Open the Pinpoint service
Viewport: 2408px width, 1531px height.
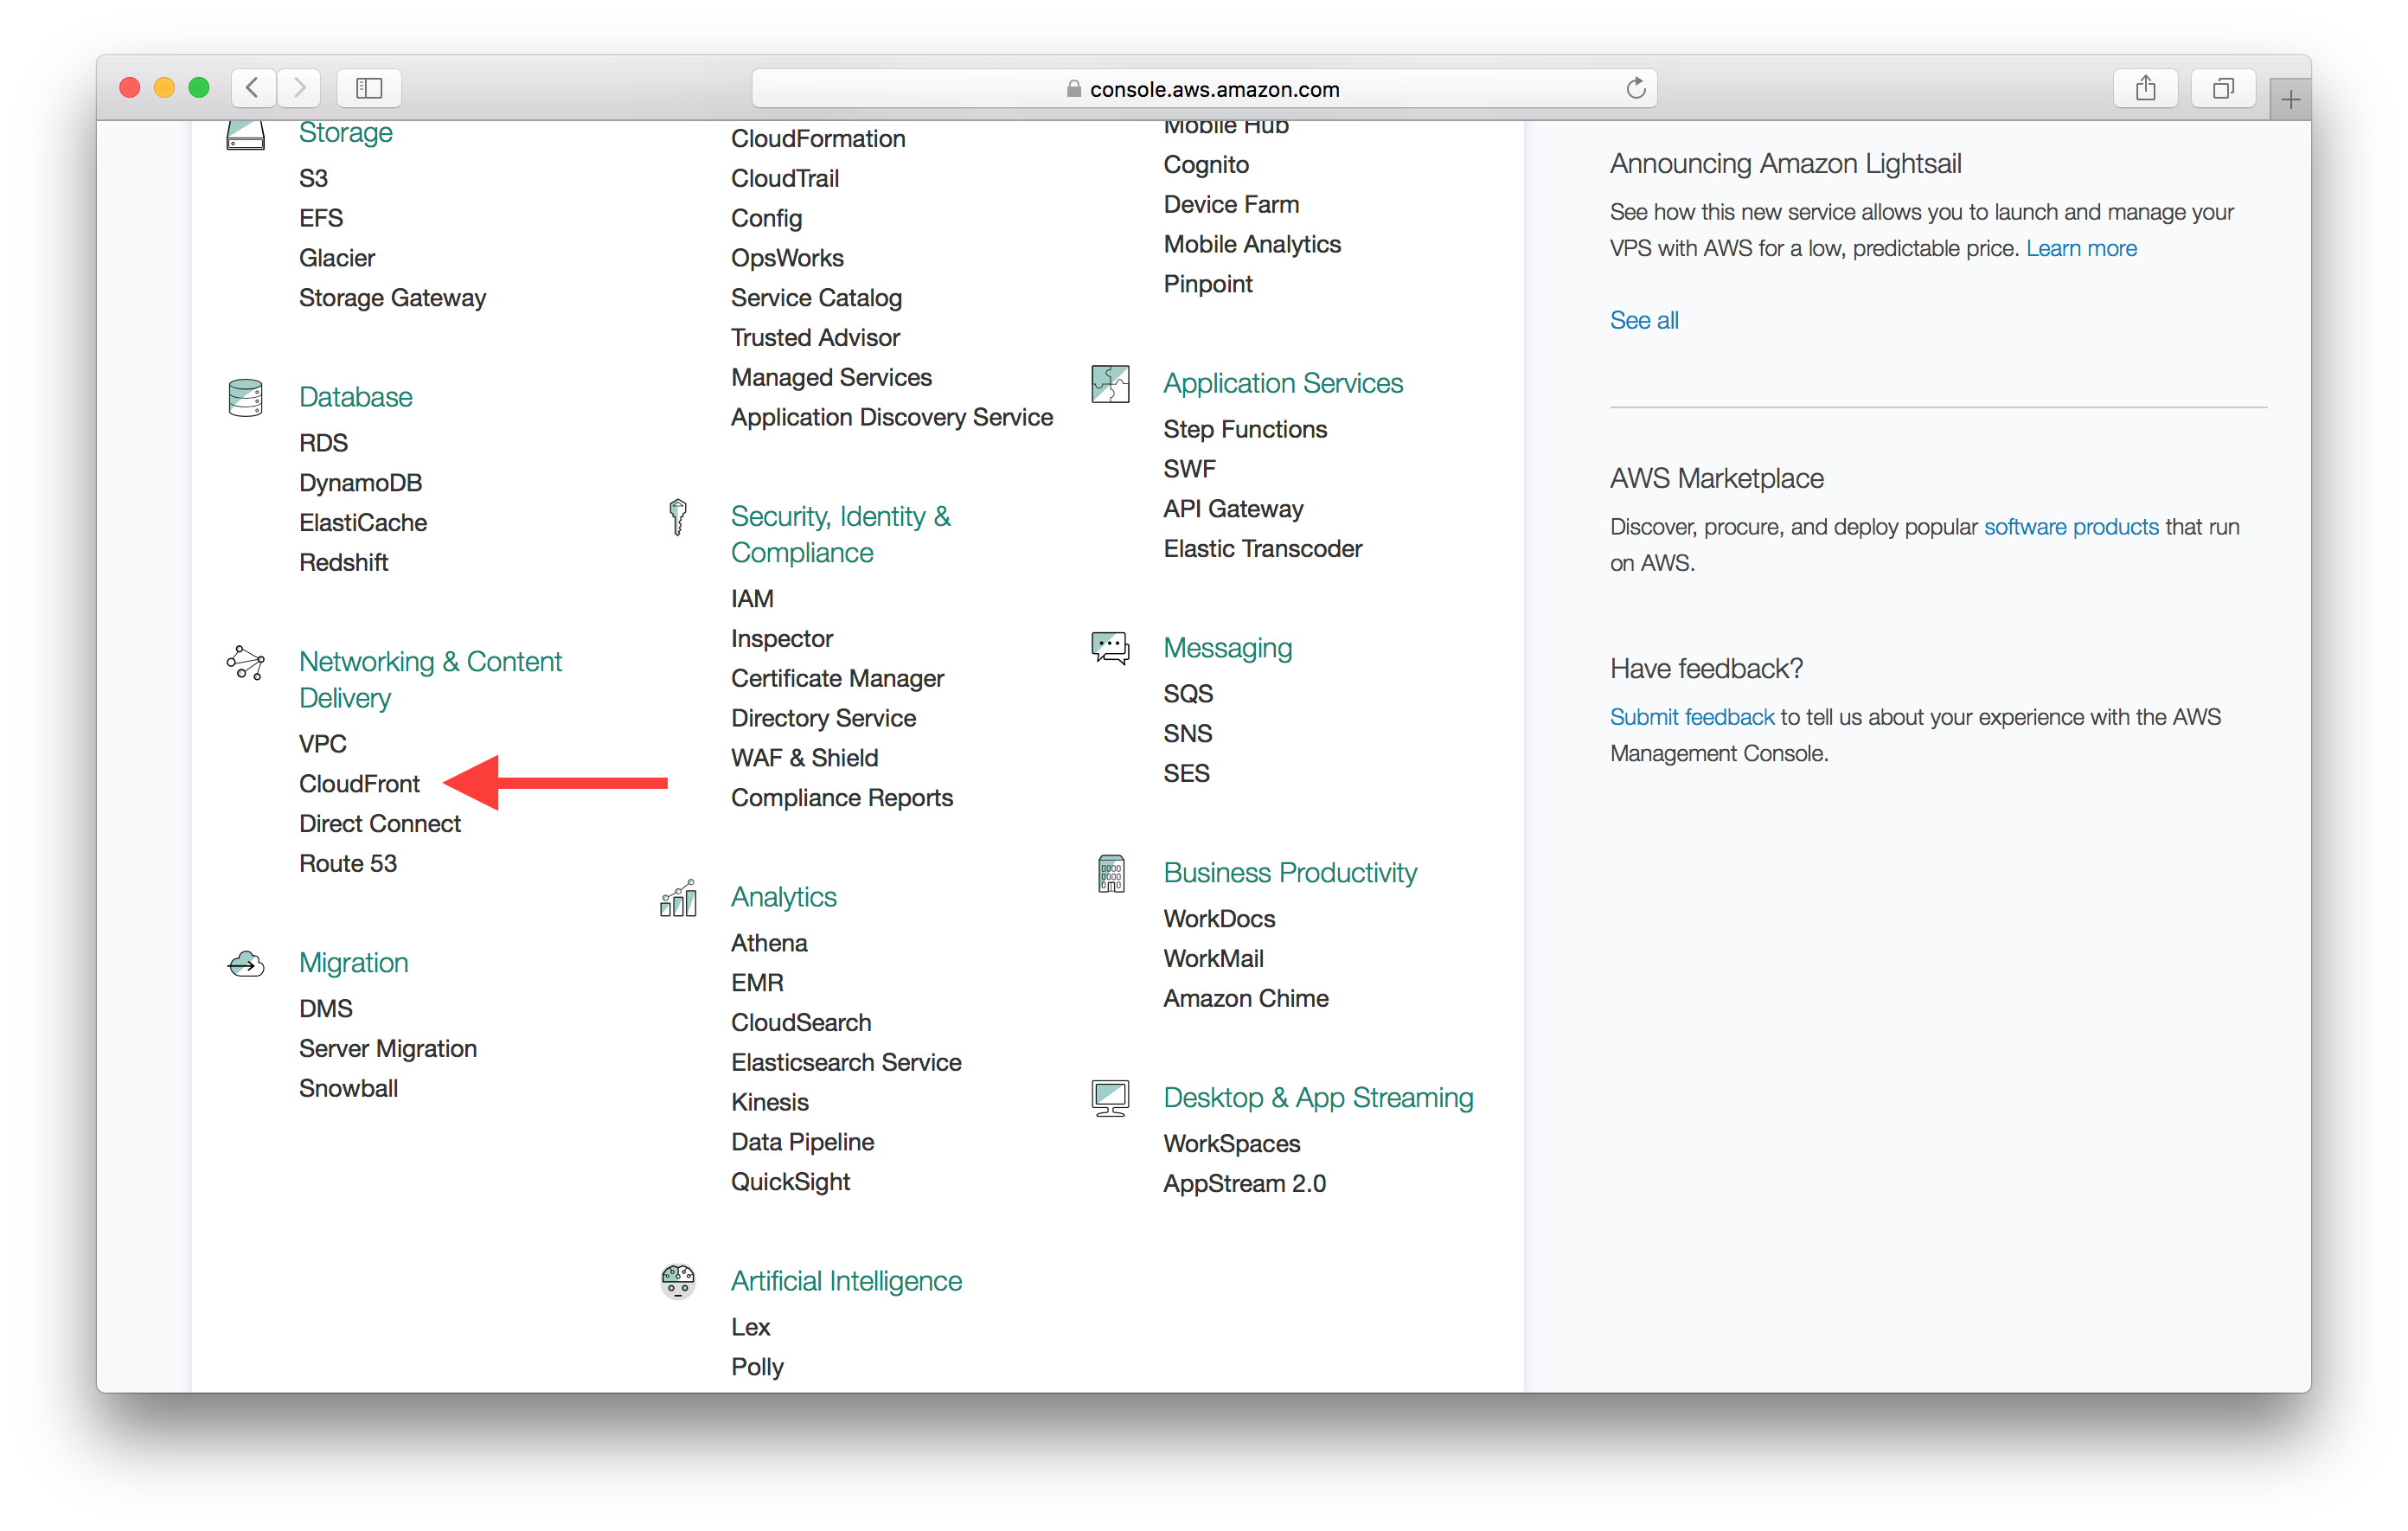[1208, 284]
